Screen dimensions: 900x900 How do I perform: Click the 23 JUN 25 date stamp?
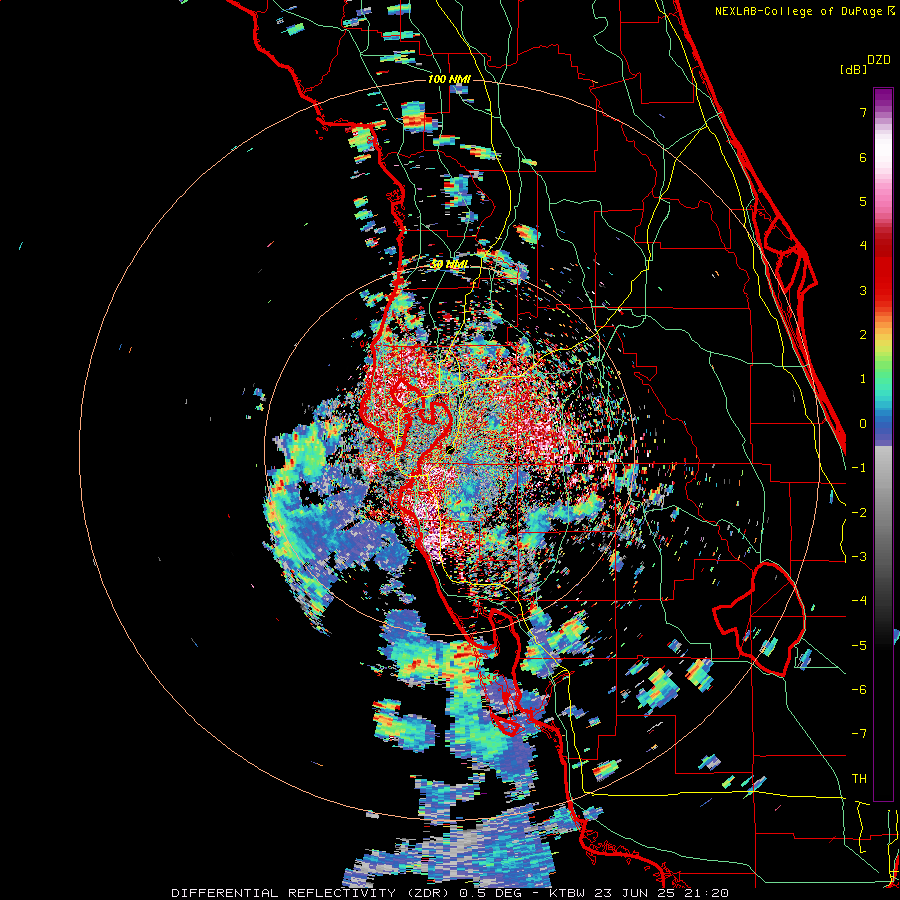[x=637, y=893]
